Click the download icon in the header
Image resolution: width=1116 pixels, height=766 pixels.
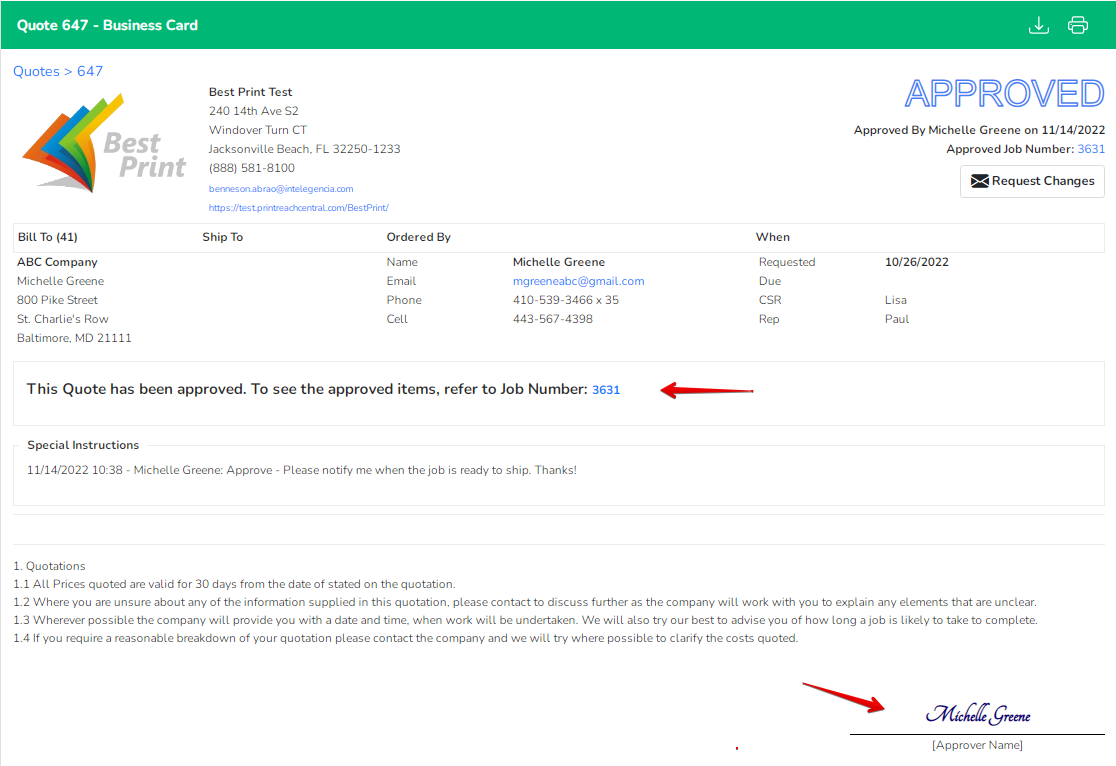[x=1038, y=25]
